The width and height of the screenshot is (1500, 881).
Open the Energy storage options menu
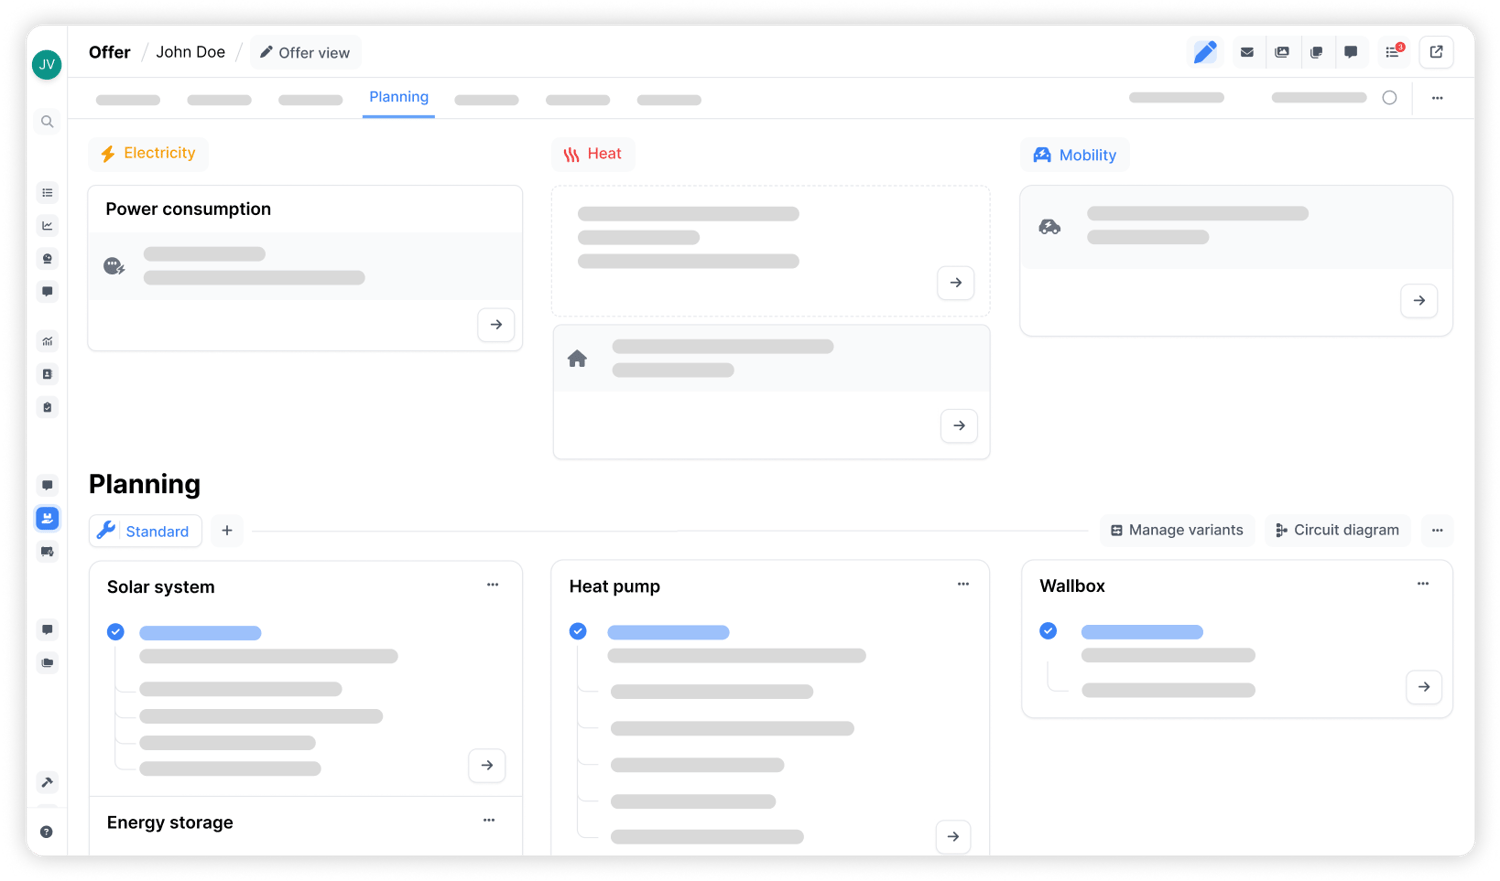click(x=489, y=821)
